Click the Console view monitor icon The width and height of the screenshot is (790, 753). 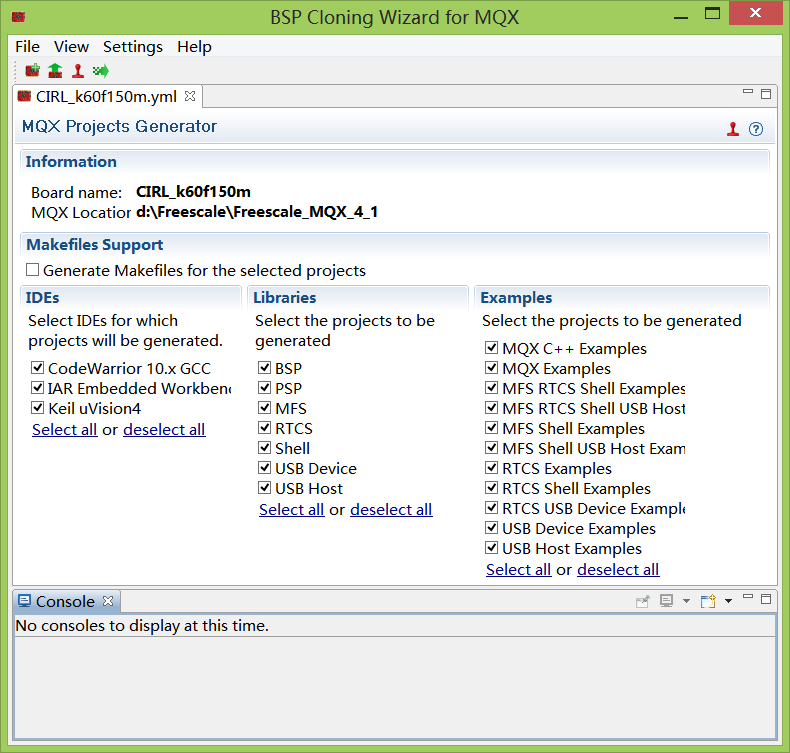tap(24, 600)
